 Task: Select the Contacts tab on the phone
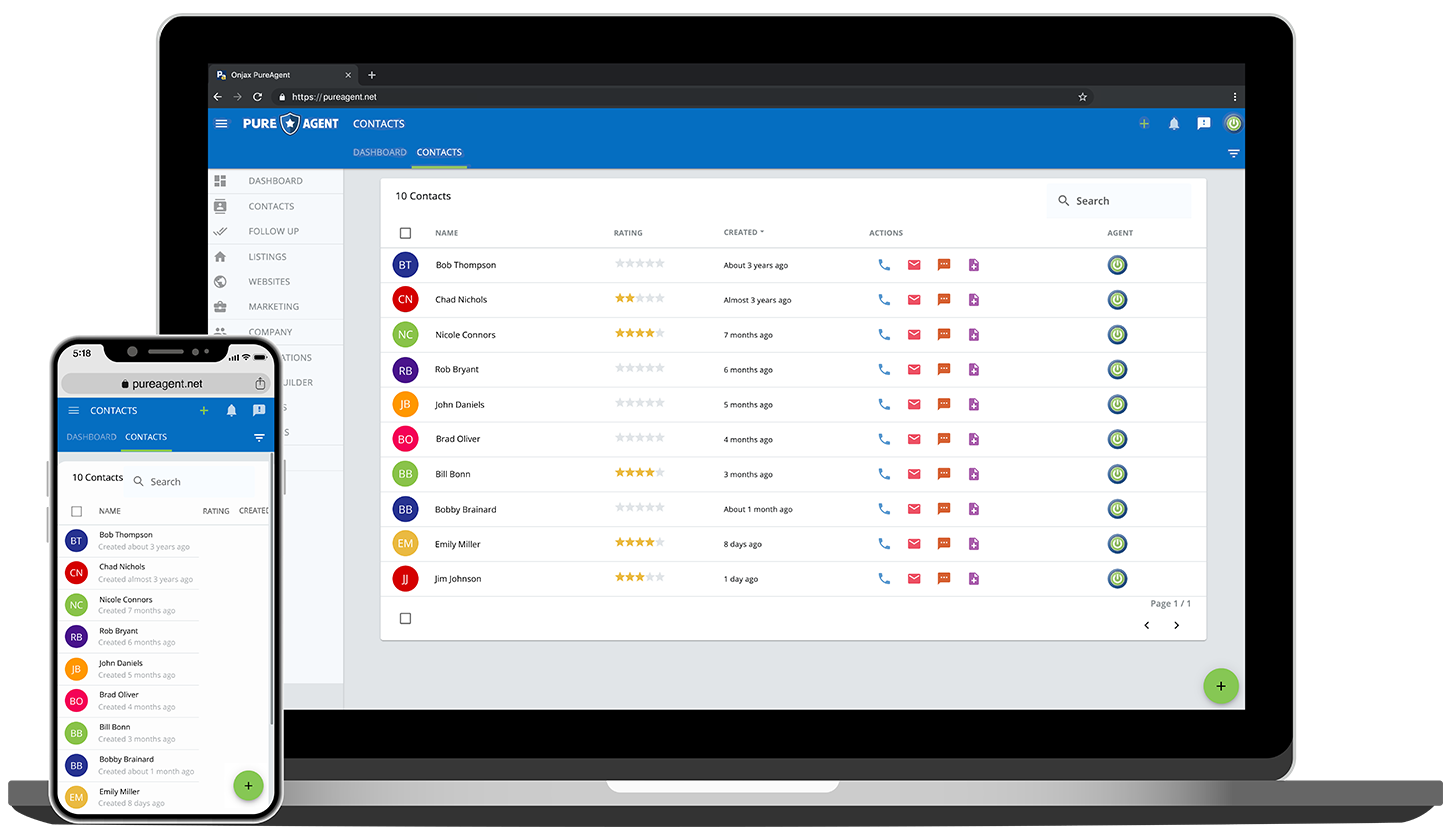146,437
